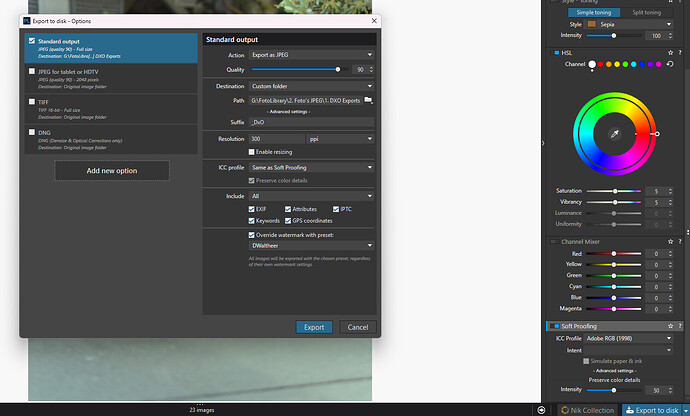690x416 pixels.
Task: Toggle the Standard output checkbox
Action: pos(32,40)
